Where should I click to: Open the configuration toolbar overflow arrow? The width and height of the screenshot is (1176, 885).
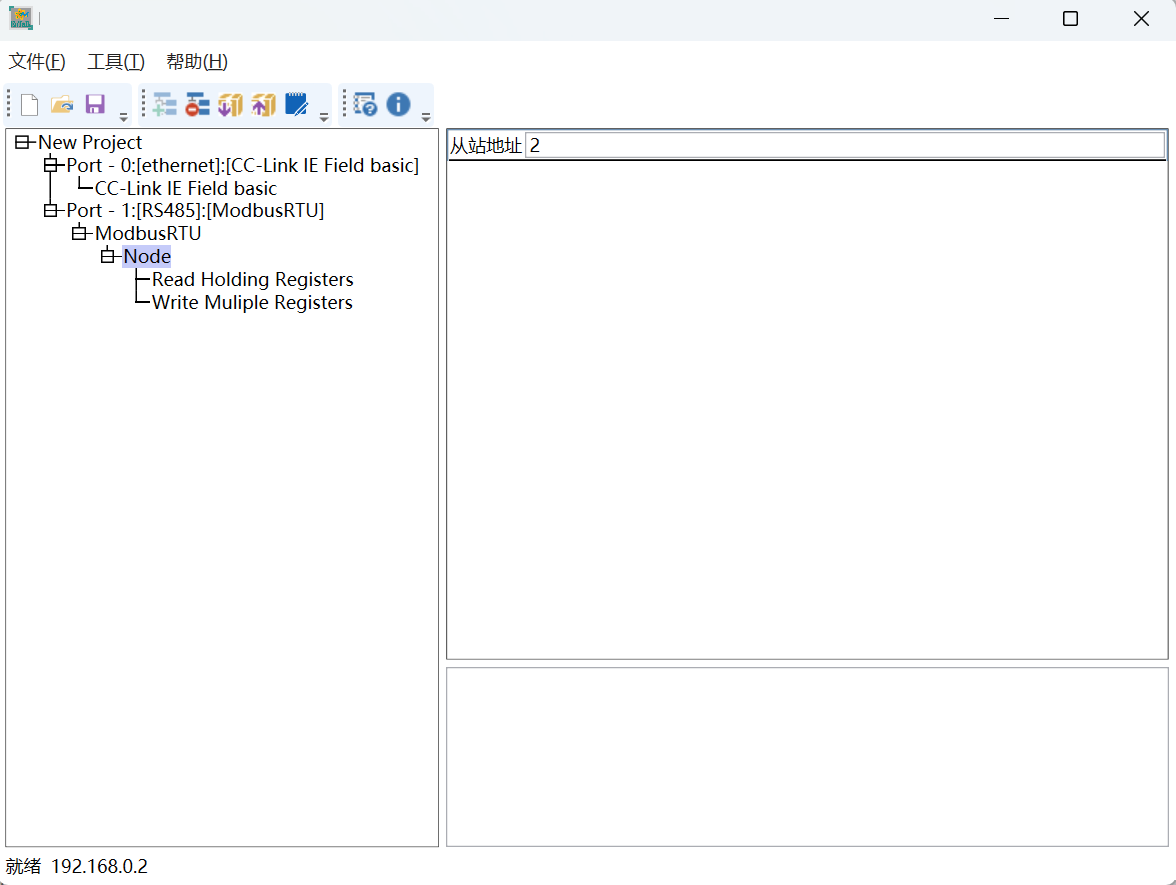pyautogui.click(x=324, y=117)
